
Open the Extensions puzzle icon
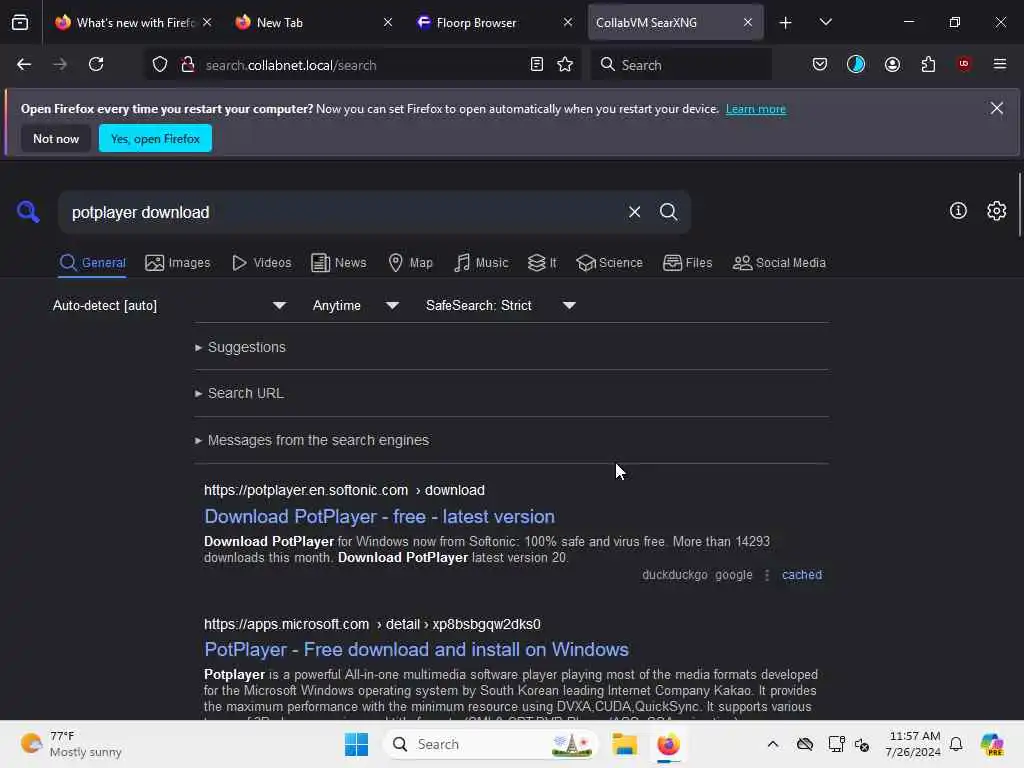(928, 65)
